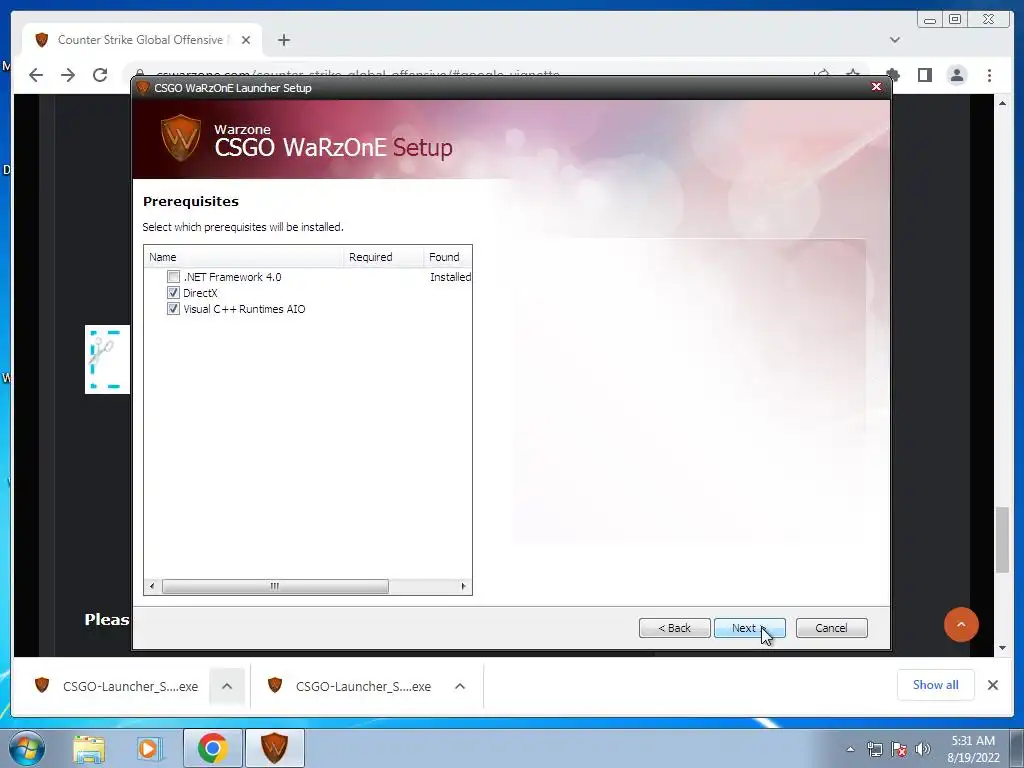Image resolution: width=1024 pixels, height=768 pixels.
Task: Open Chrome profile avatar
Action: coord(957,75)
